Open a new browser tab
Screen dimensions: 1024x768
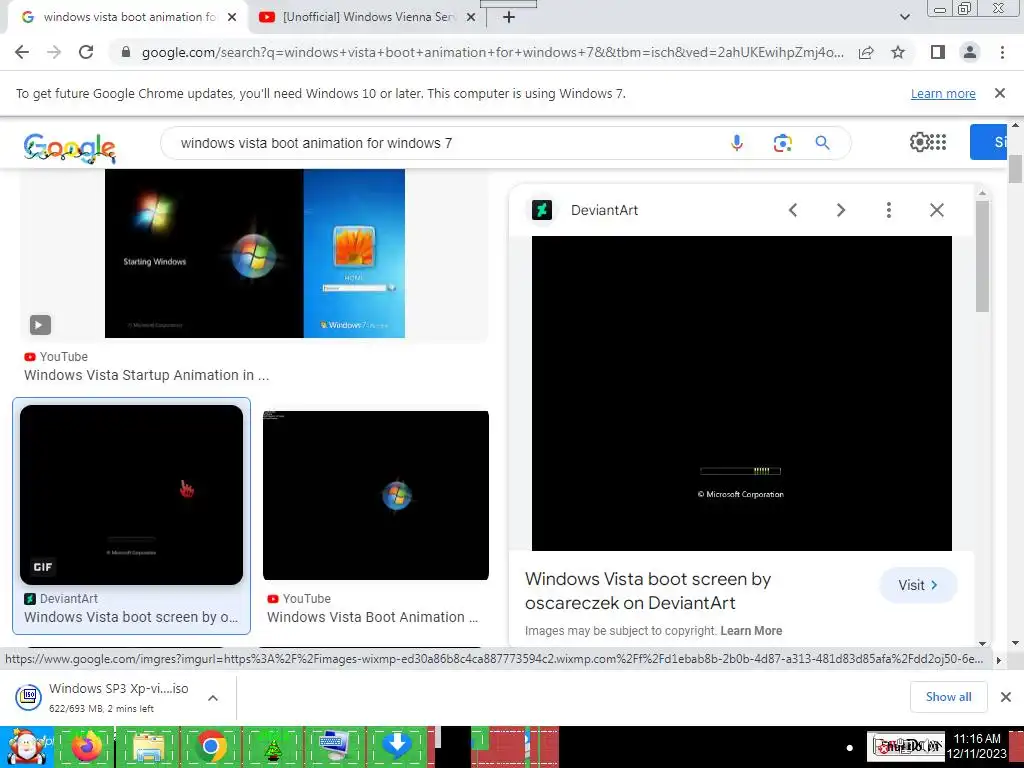509,17
